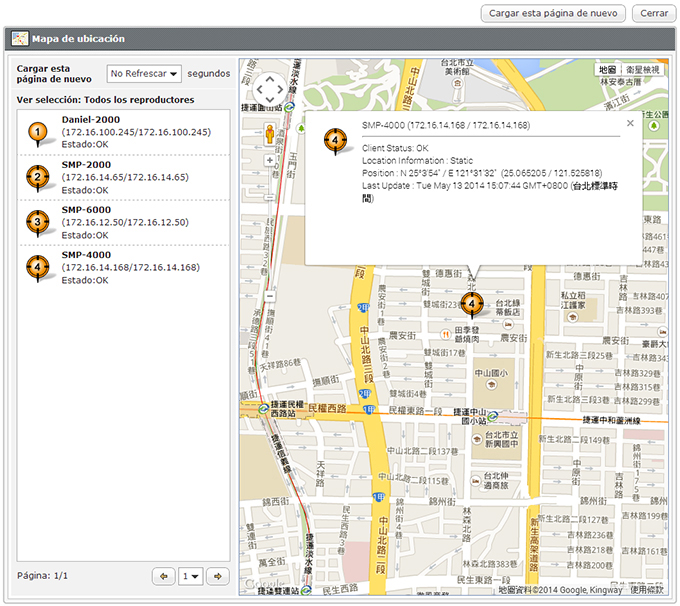Select SMP-4000 entry in player list
This screenshot has height=606, width=680.
click(130, 267)
